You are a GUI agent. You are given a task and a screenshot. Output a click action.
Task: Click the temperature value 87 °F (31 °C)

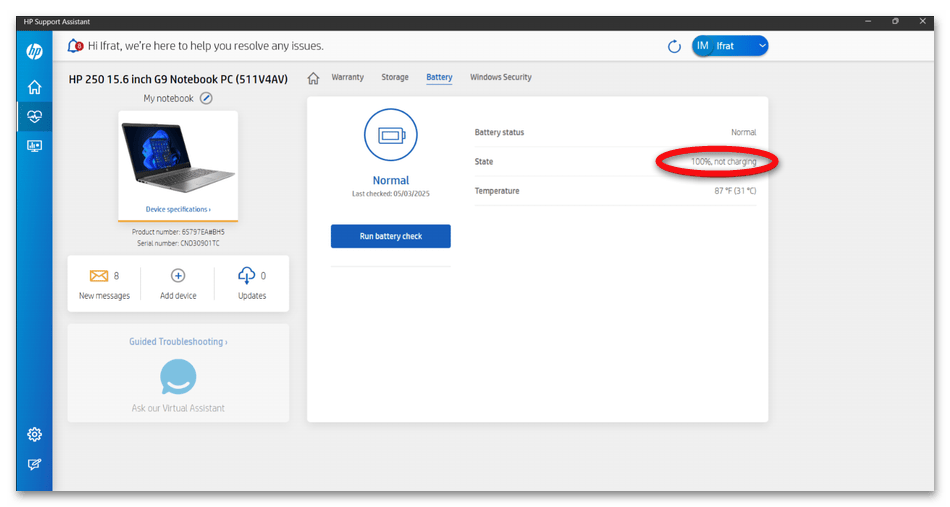pos(735,191)
